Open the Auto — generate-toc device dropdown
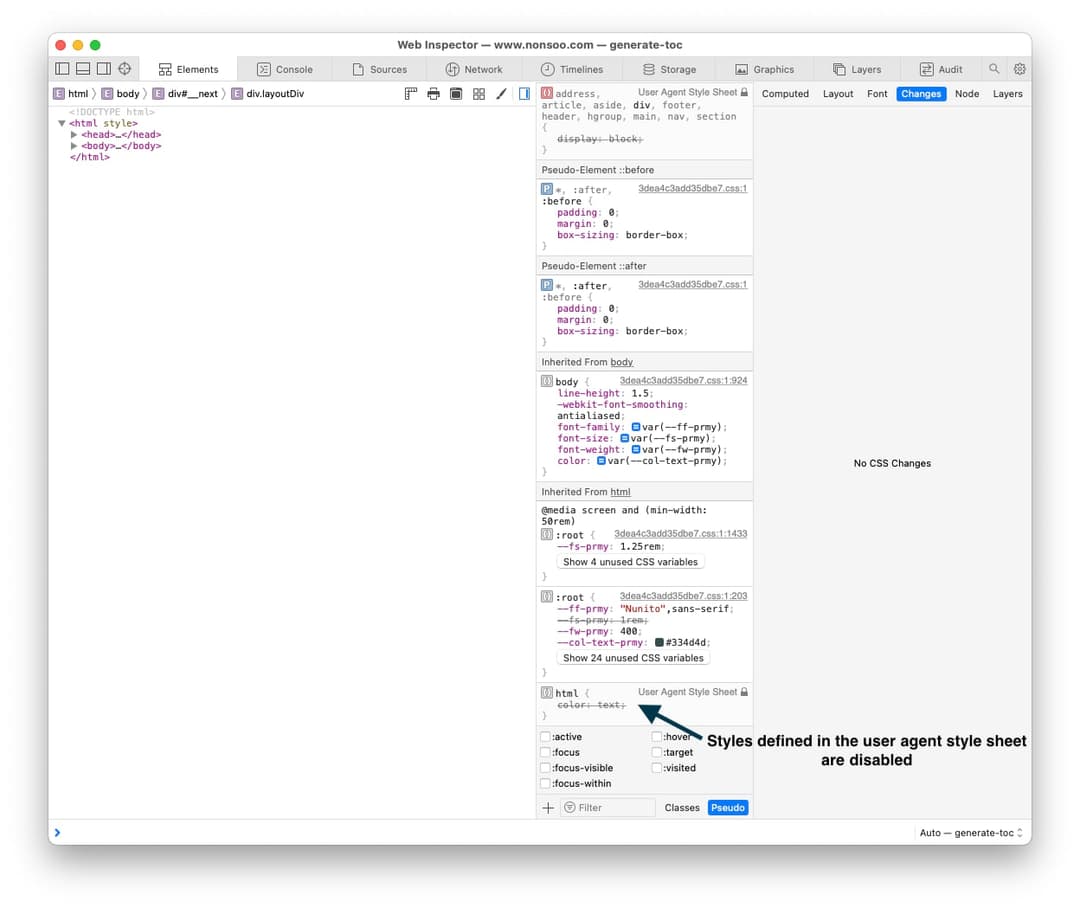 tap(970, 831)
